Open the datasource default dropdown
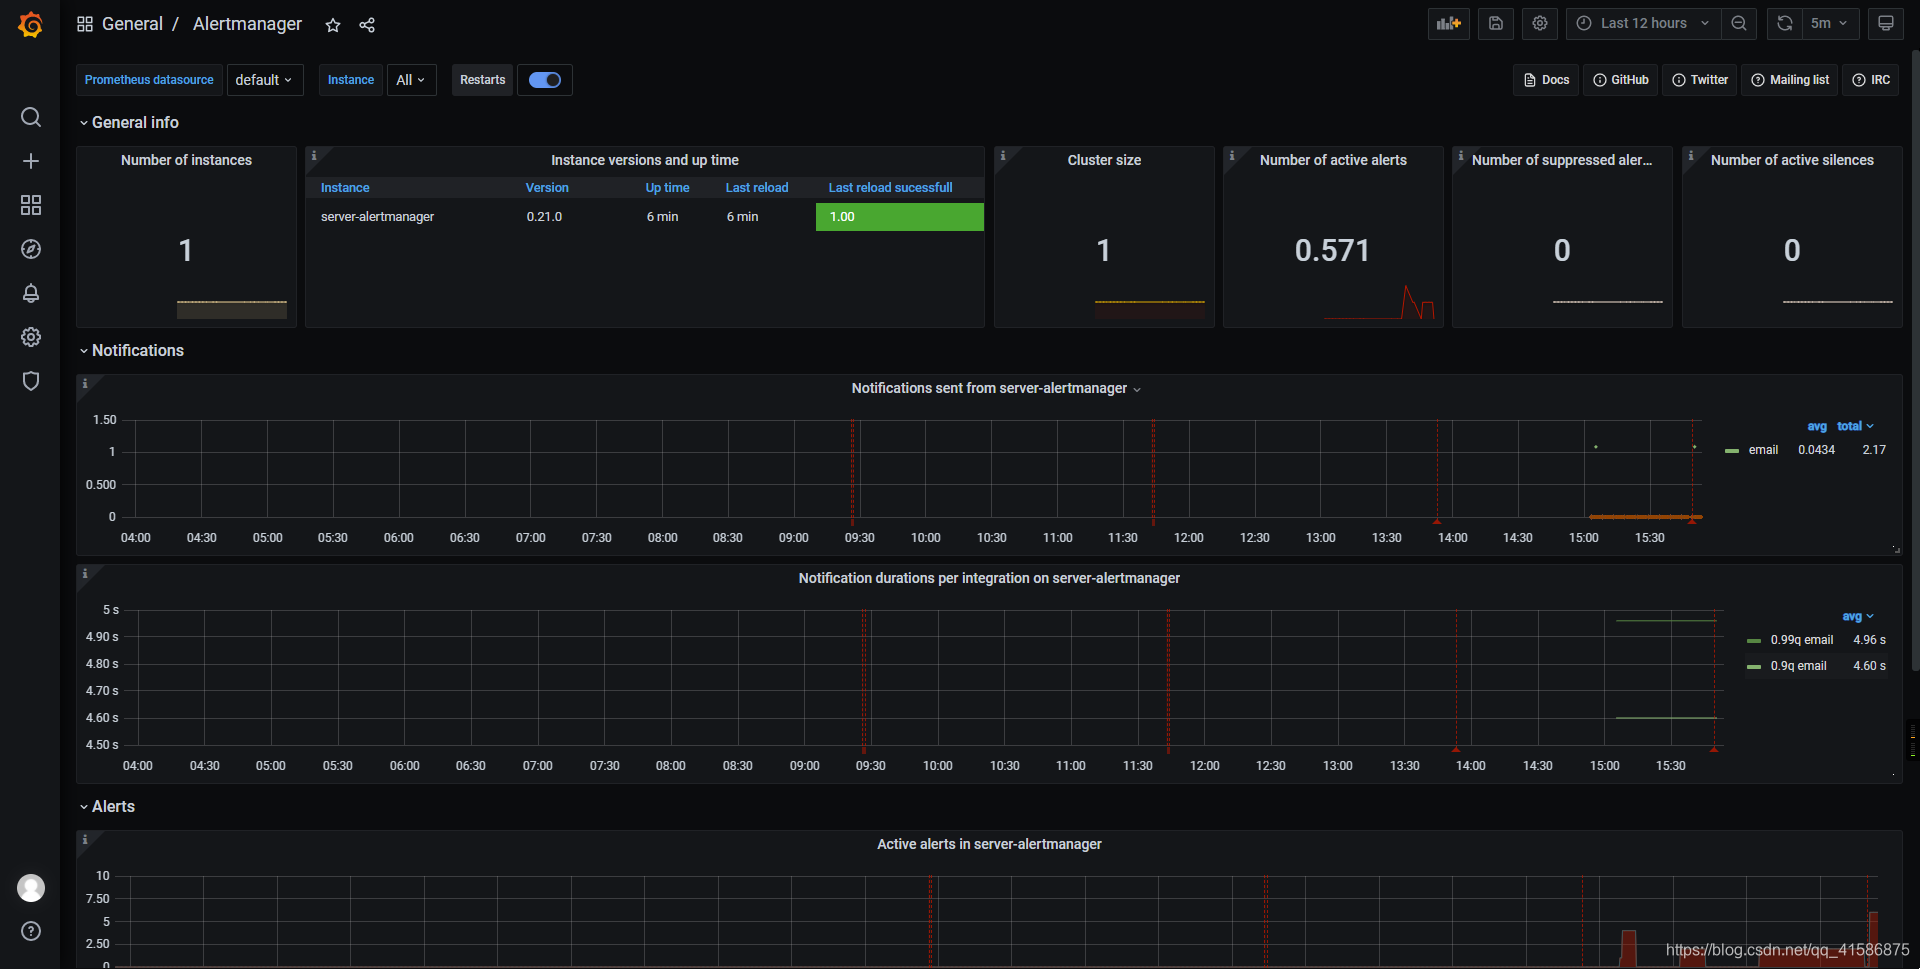 click(265, 80)
